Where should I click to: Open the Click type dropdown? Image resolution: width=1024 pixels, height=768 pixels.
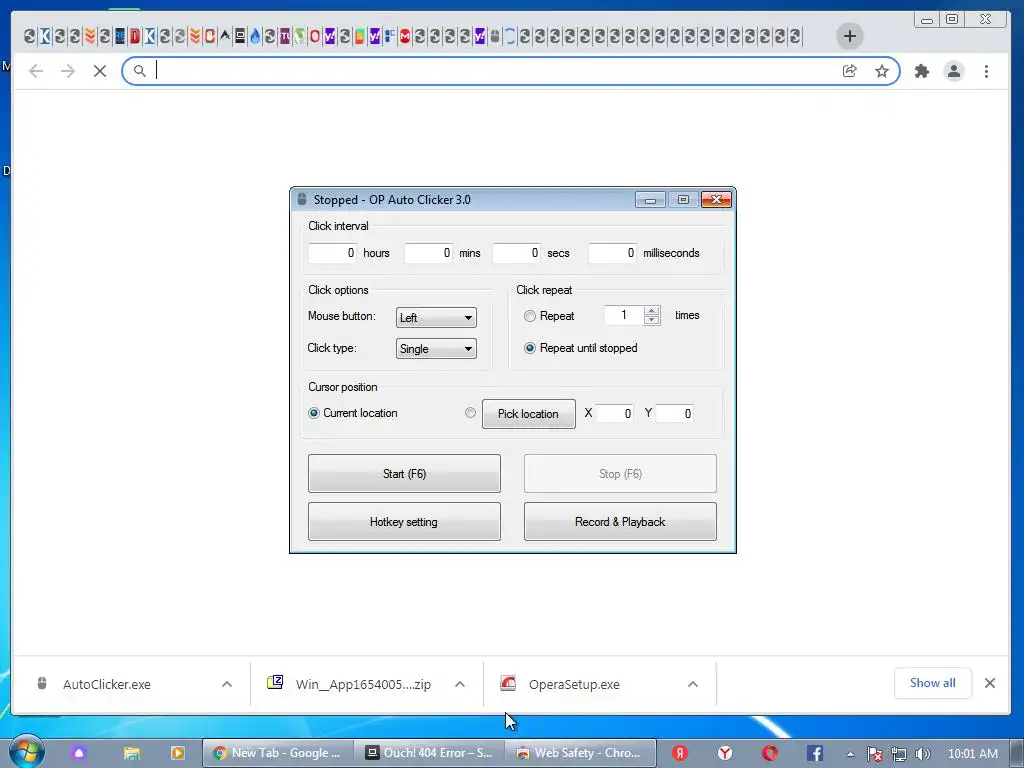pos(436,349)
